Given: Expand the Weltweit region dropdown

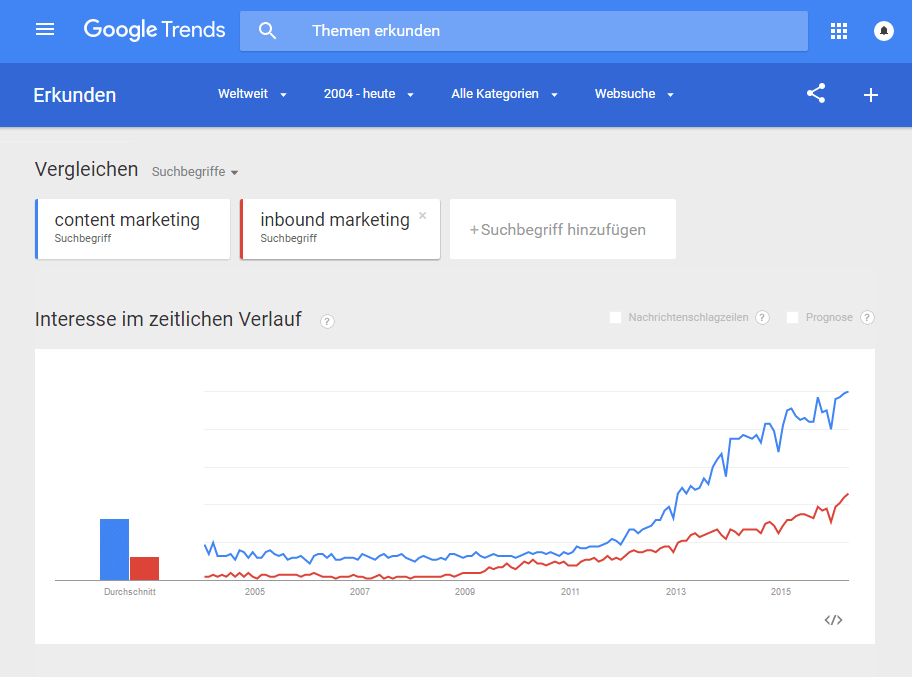Looking at the screenshot, I should tap(252, 94).
